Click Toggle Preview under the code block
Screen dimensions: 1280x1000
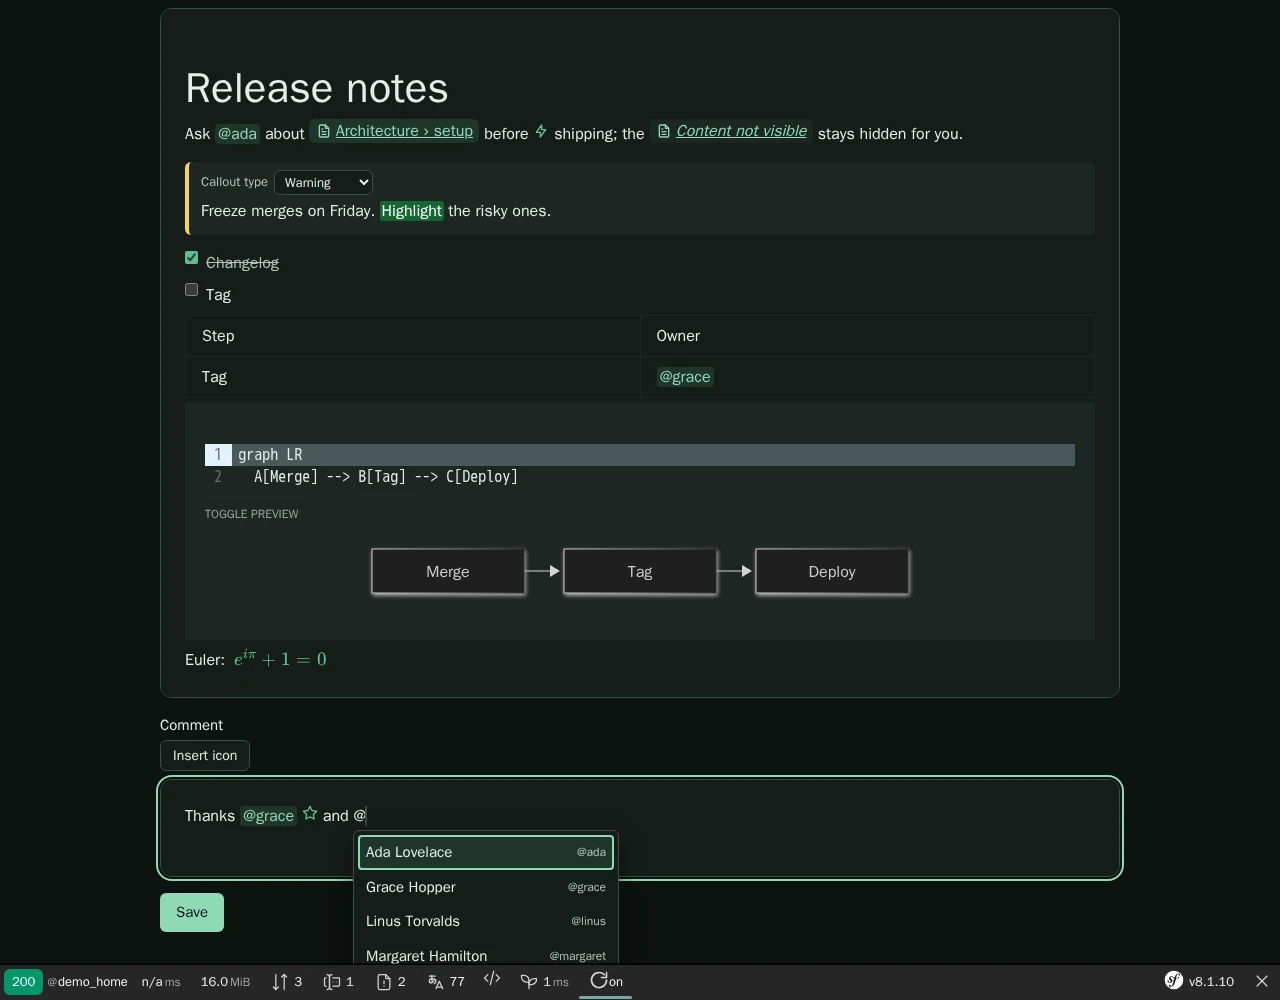252,514
